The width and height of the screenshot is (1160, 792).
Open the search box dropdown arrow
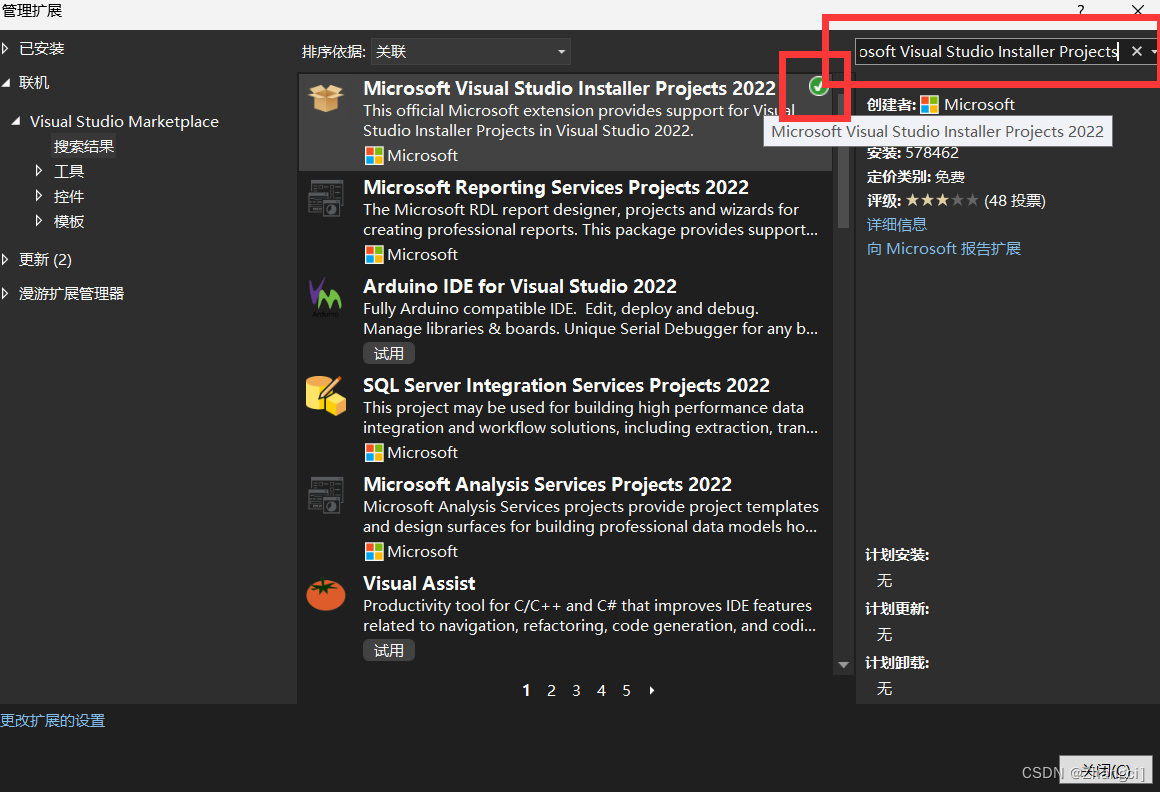pyautogui.click(x=1153, y=52)
